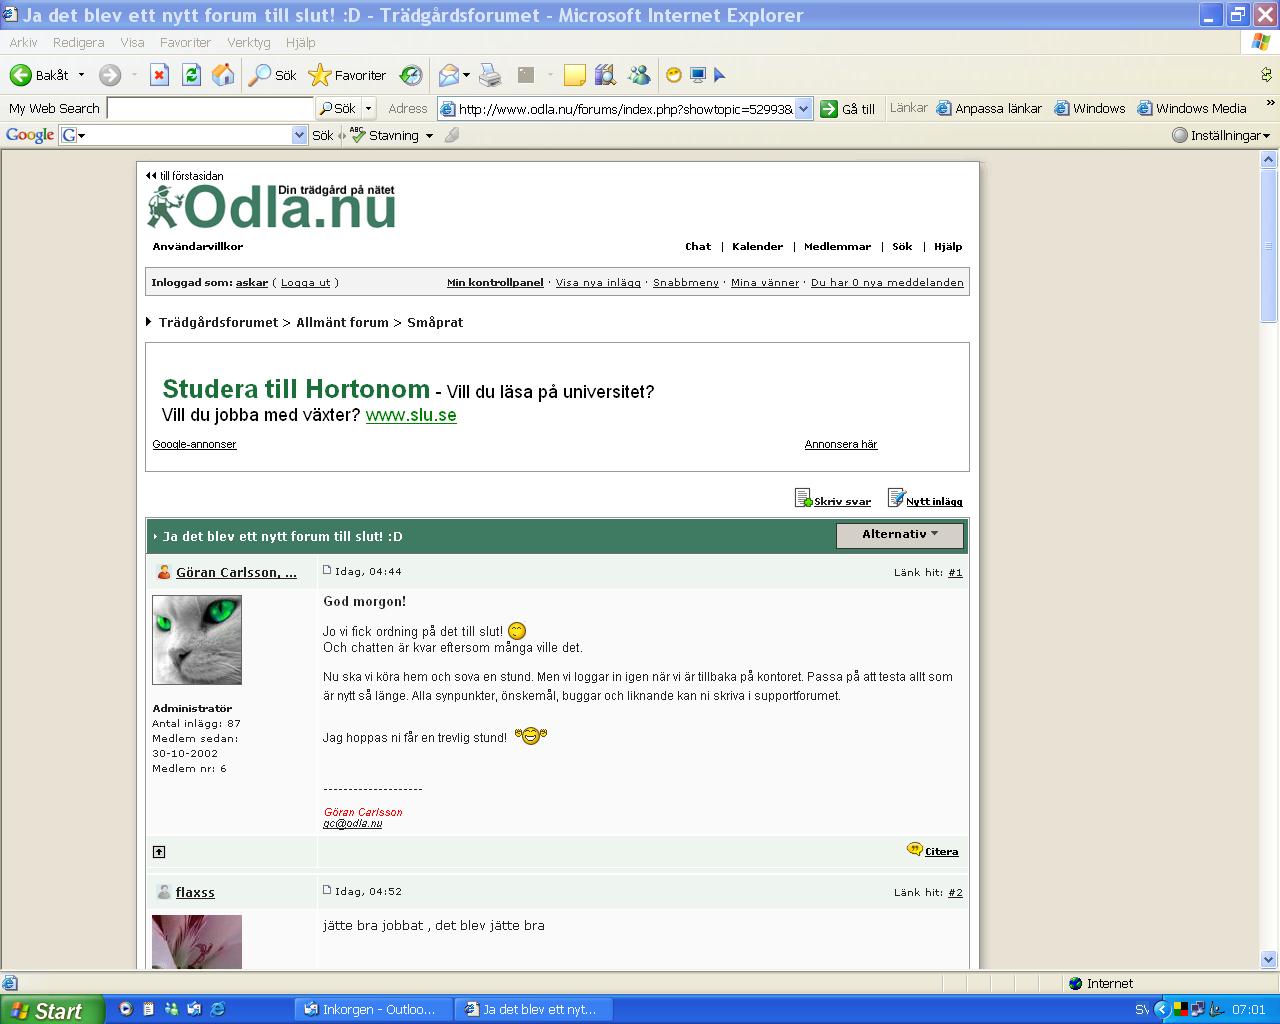Open the Alternativ dropdown
This screenshot has width=1280, height=1024.
pos(900,535)
